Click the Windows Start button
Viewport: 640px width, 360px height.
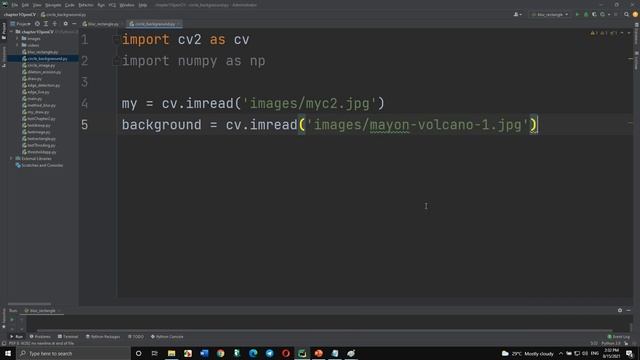(8, 353)
